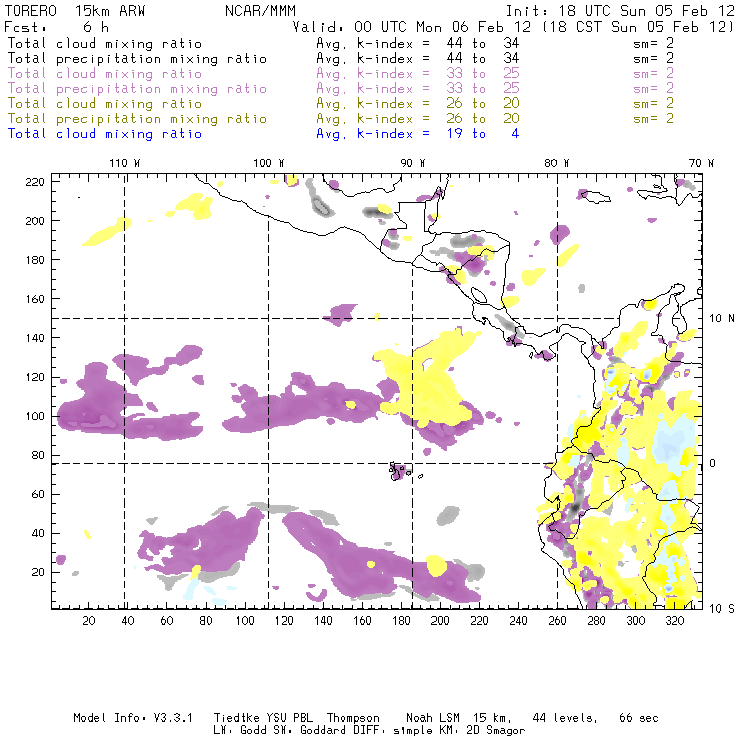Screen dimensions: 740x740
Task: Click the purple "Total cloud mixing ratio" legend label
Action: click(x=105, y=74)
